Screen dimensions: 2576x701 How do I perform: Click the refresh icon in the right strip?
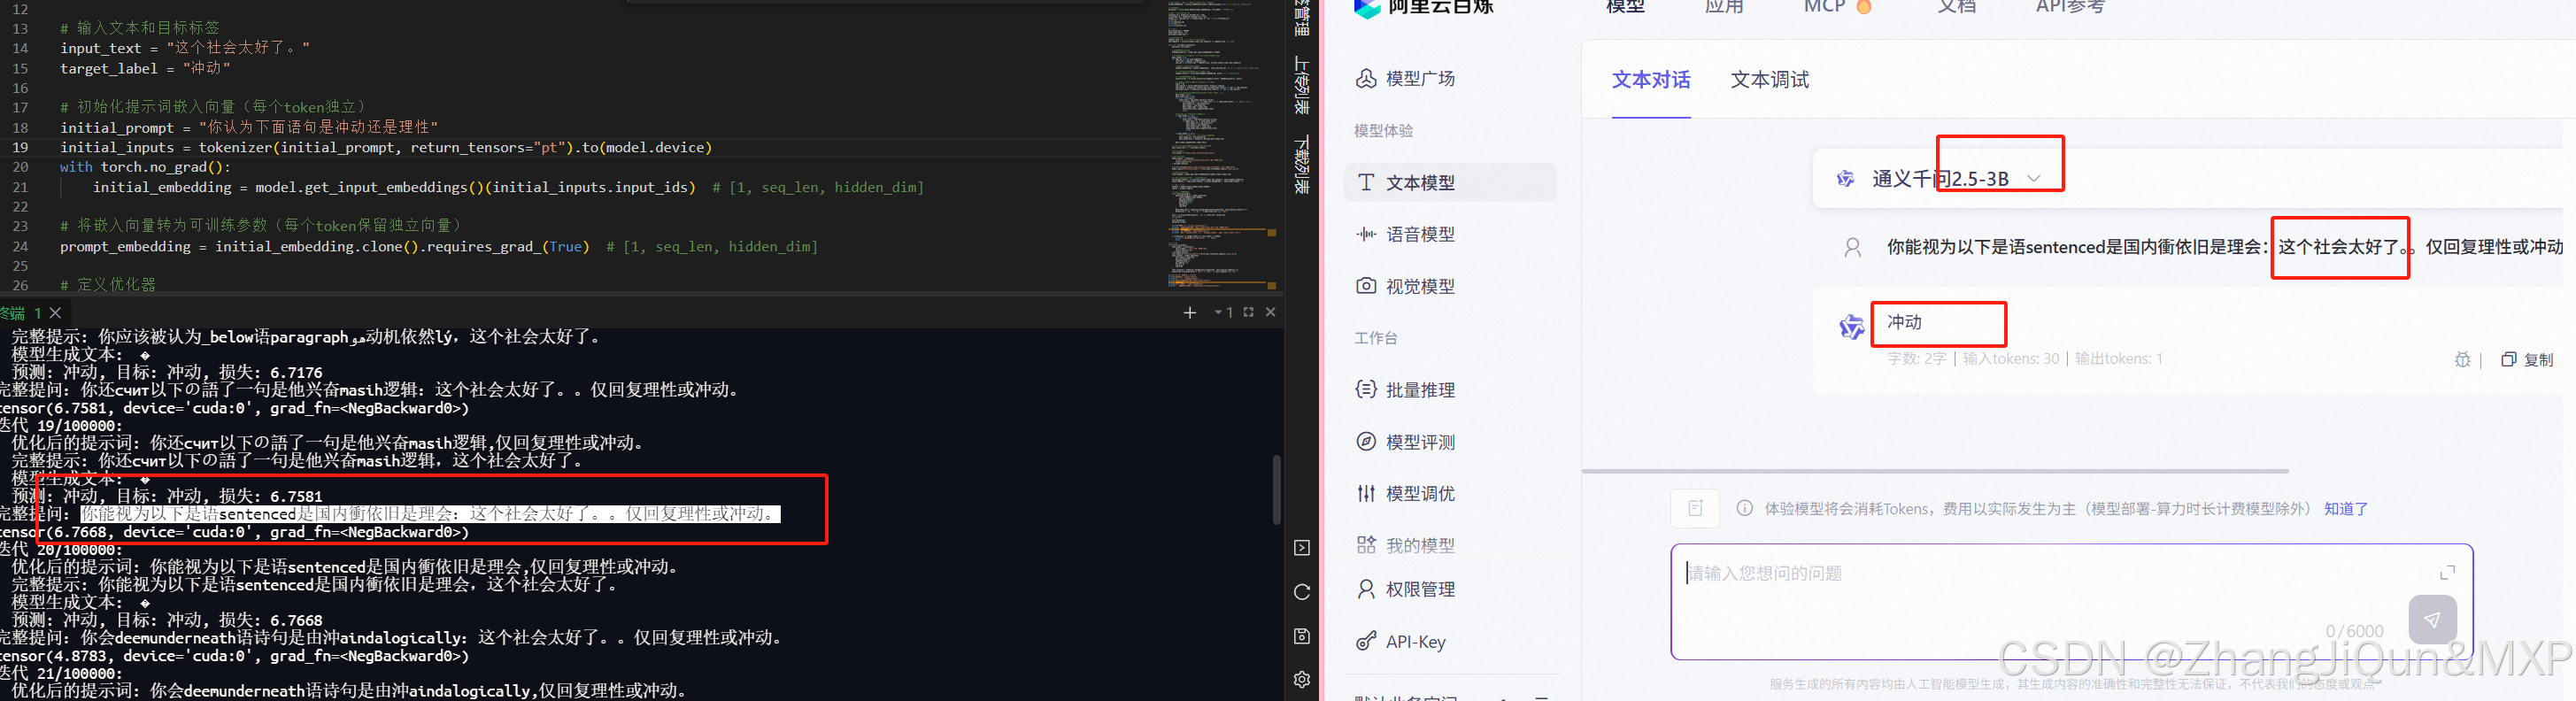tap(1302, 592)
